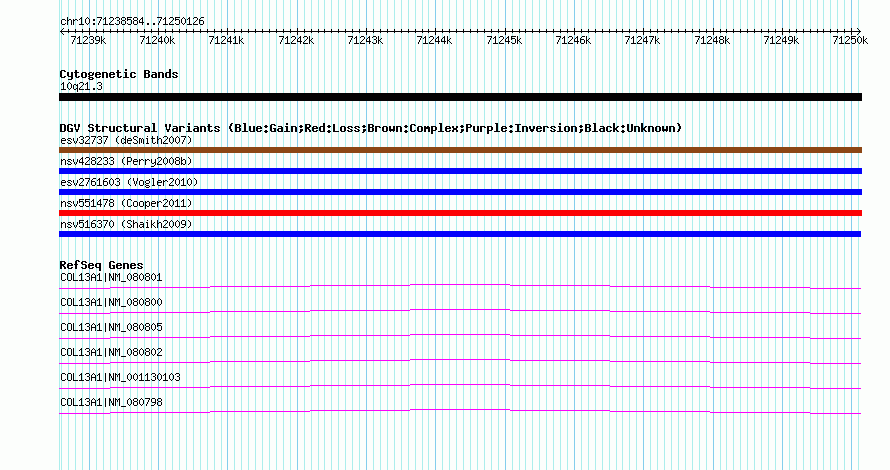Screen dimensions: 890x470
Task: Open transcript COL13A1|NM_080805 label
Action: point(111,328)
